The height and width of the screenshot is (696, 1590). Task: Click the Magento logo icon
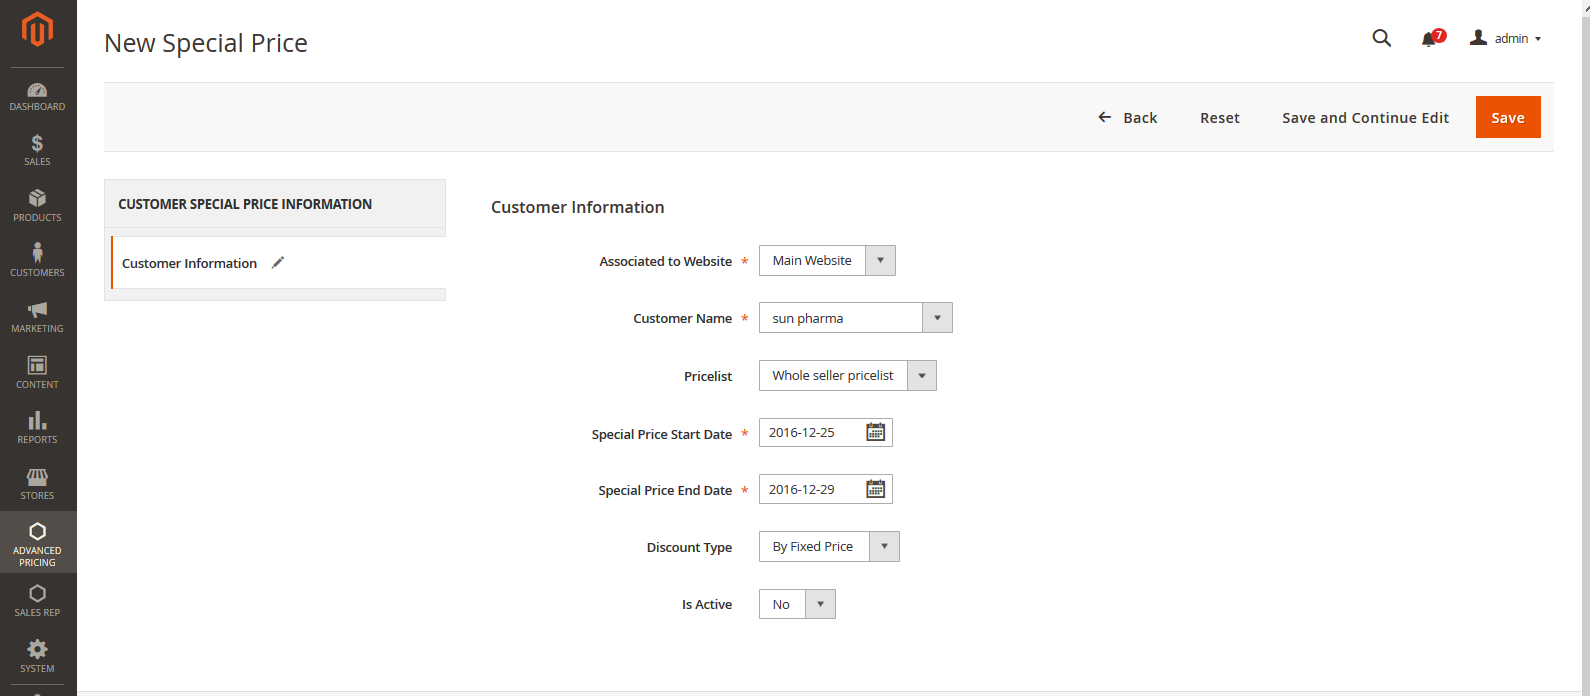37,29
